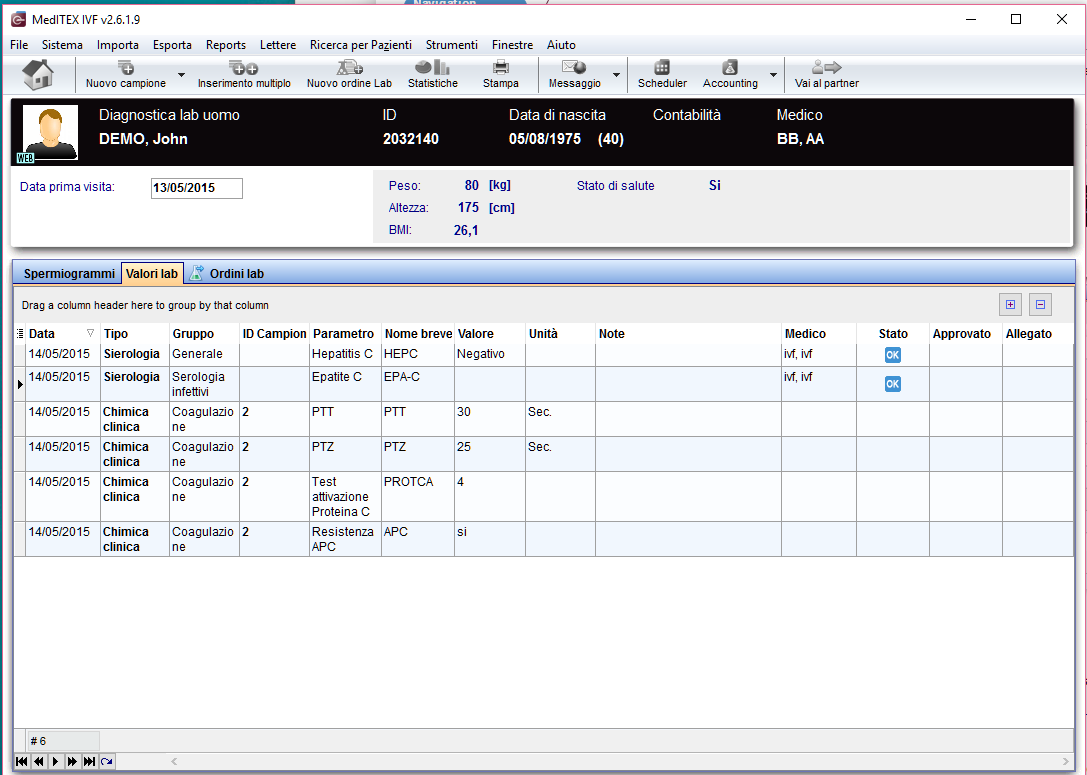Screen dimensions: 1087x775
Task: Select the PTT parameter row cell
Action: click(x=345, y=419)
